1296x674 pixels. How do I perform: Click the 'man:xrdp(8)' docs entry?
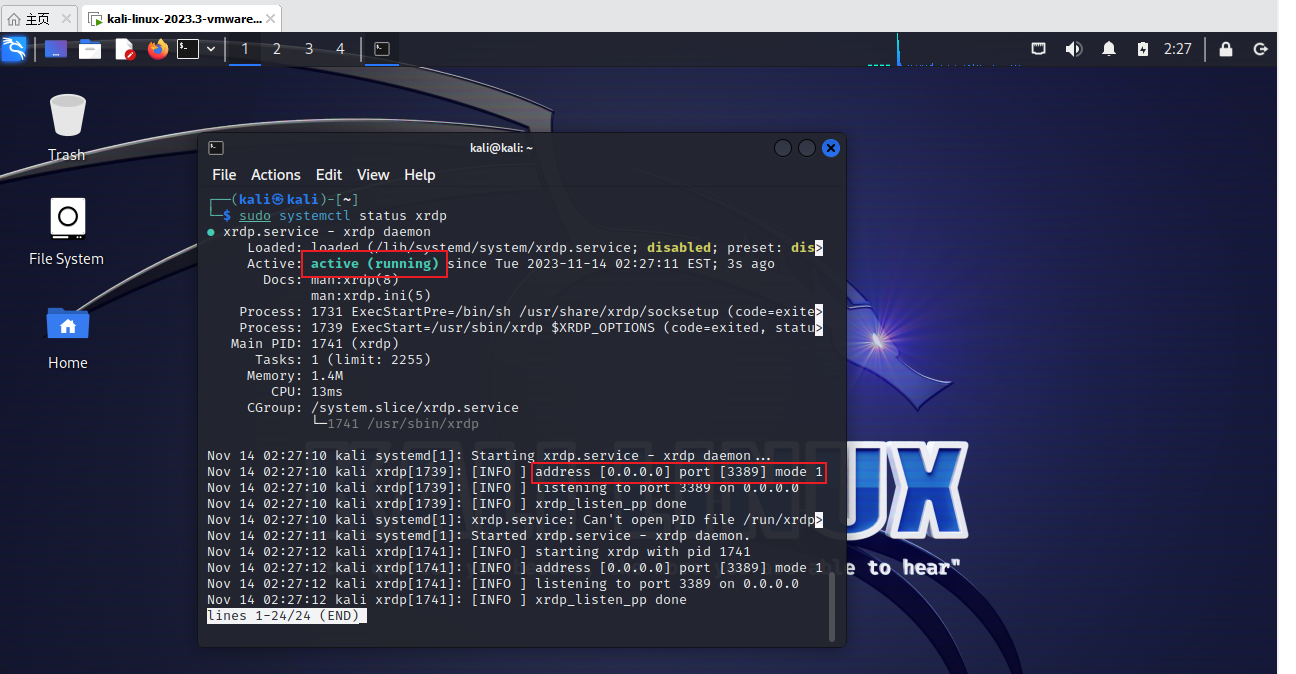[x=355, y=280]
